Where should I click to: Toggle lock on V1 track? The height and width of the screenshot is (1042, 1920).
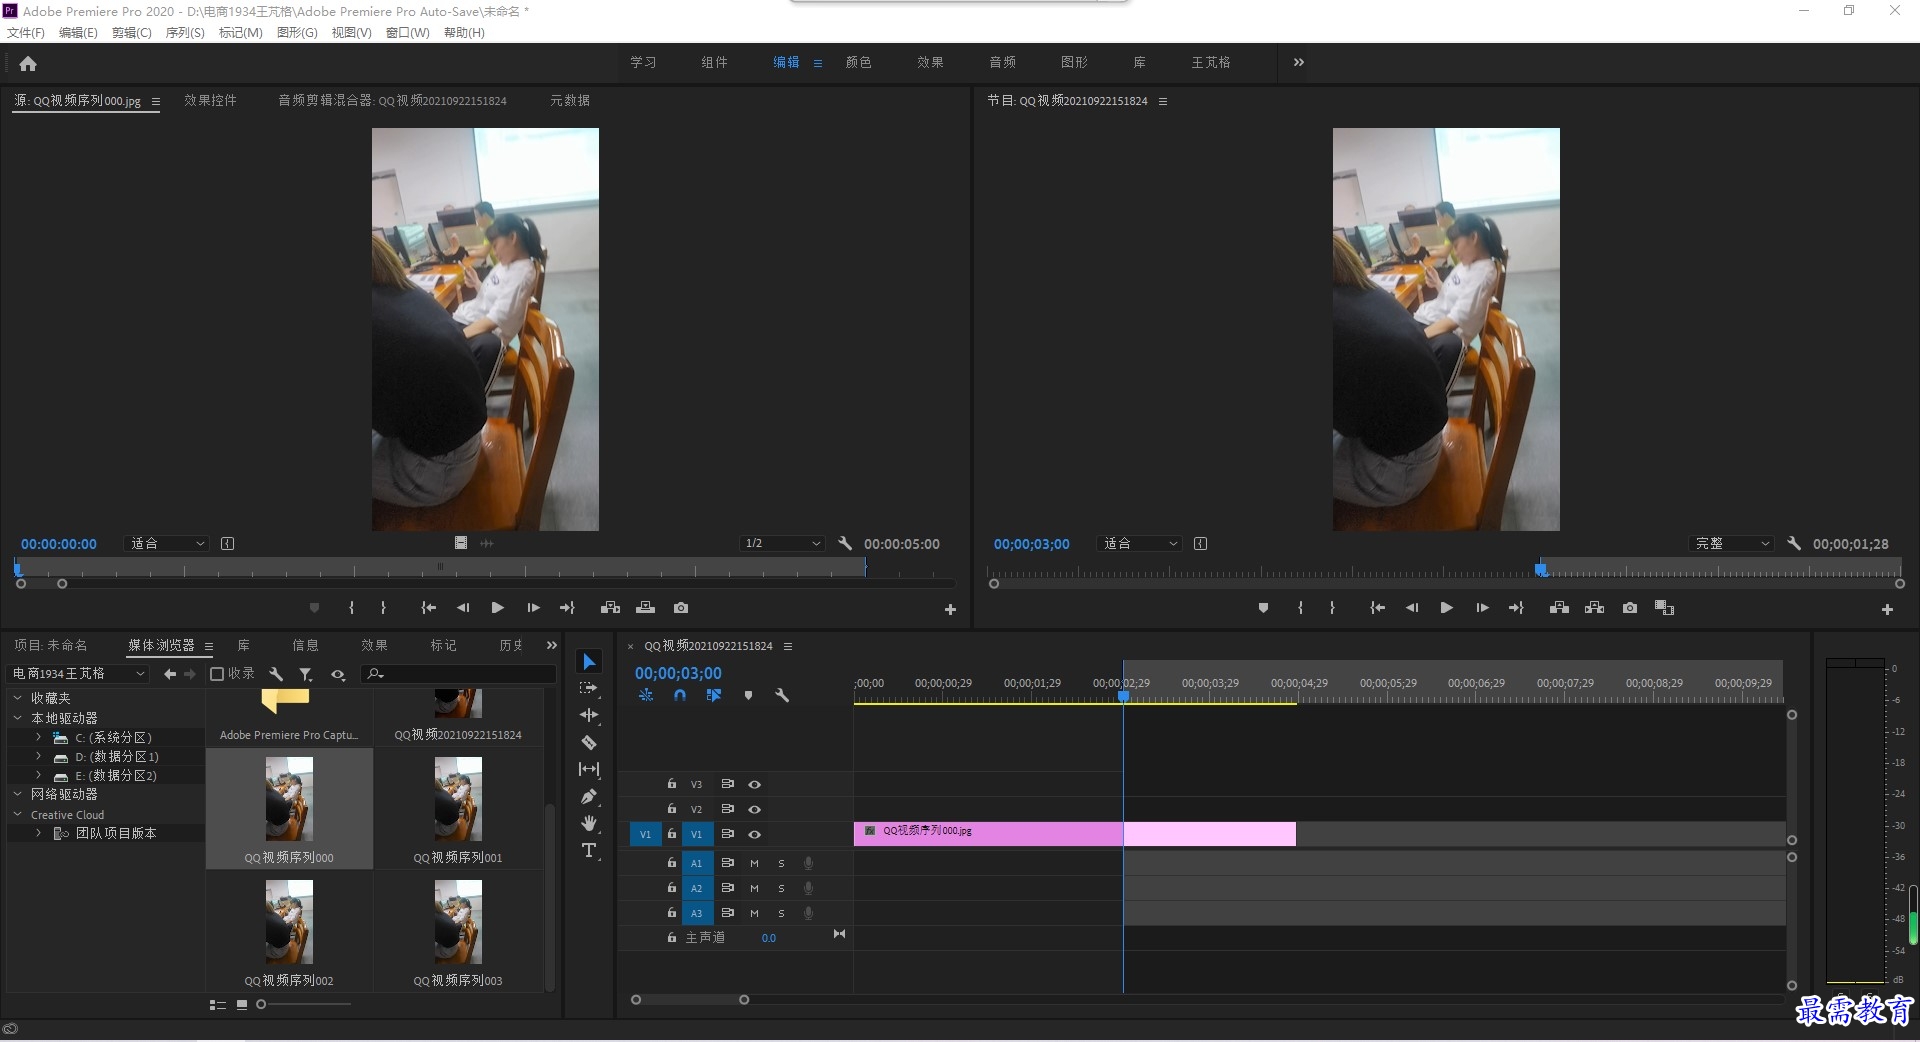click(672, 833)
